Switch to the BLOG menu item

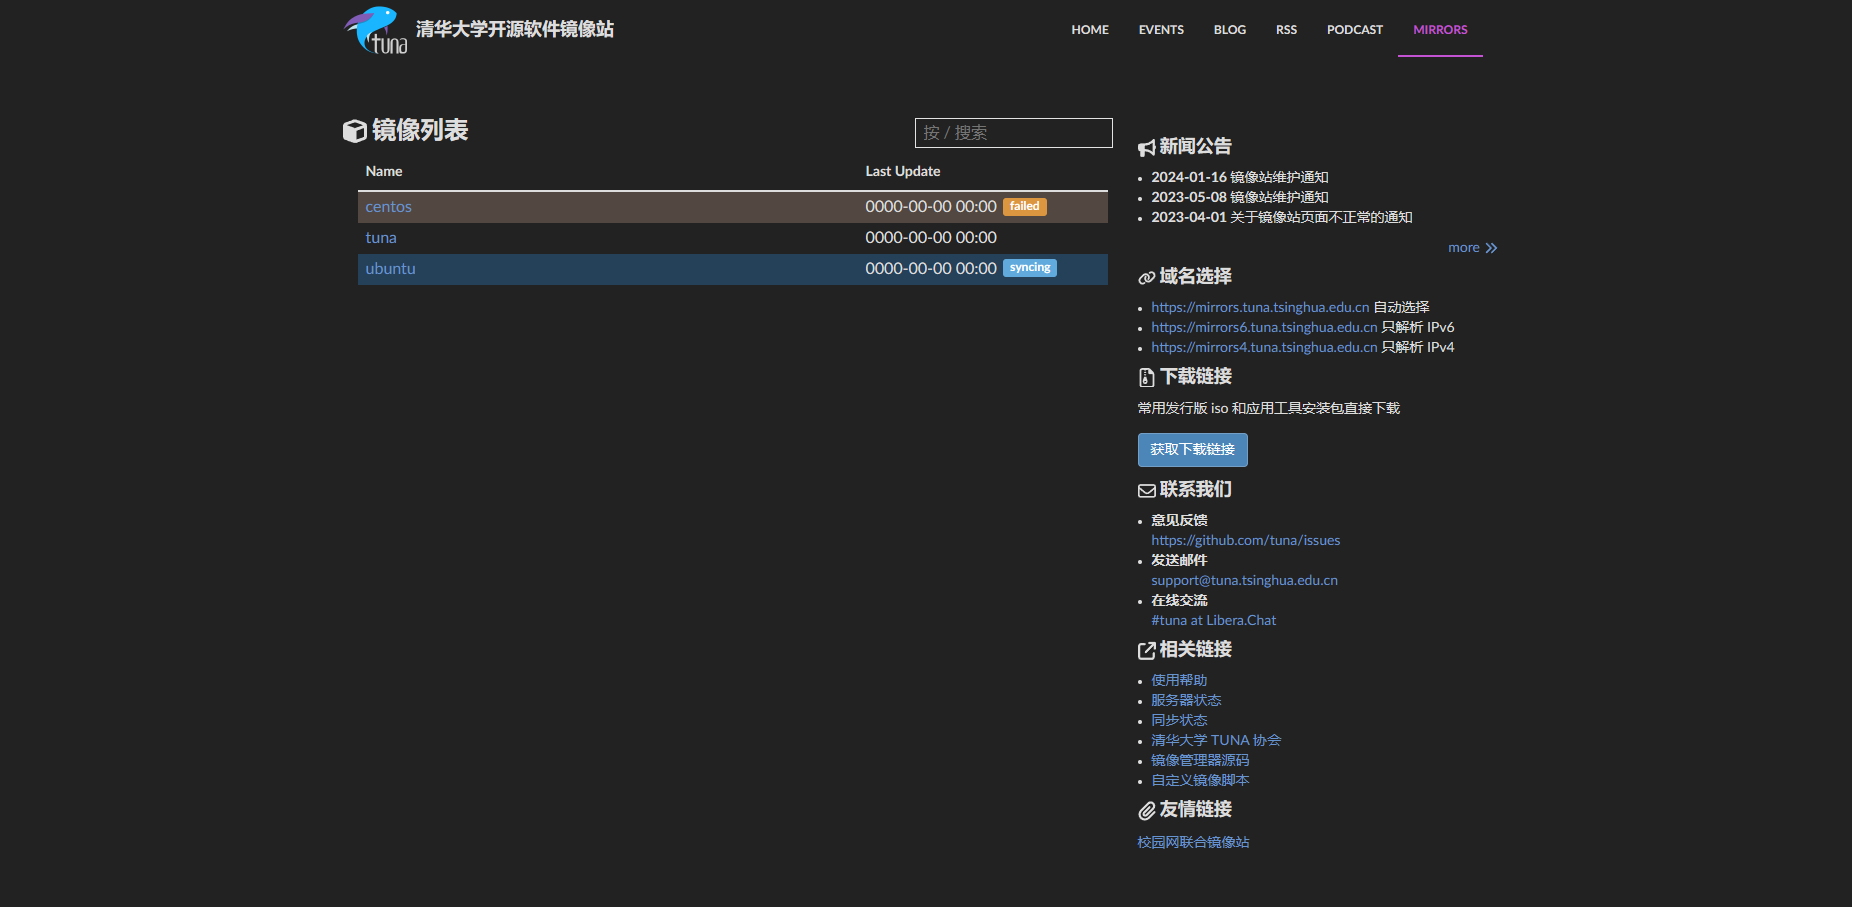tap(1229, 30)
